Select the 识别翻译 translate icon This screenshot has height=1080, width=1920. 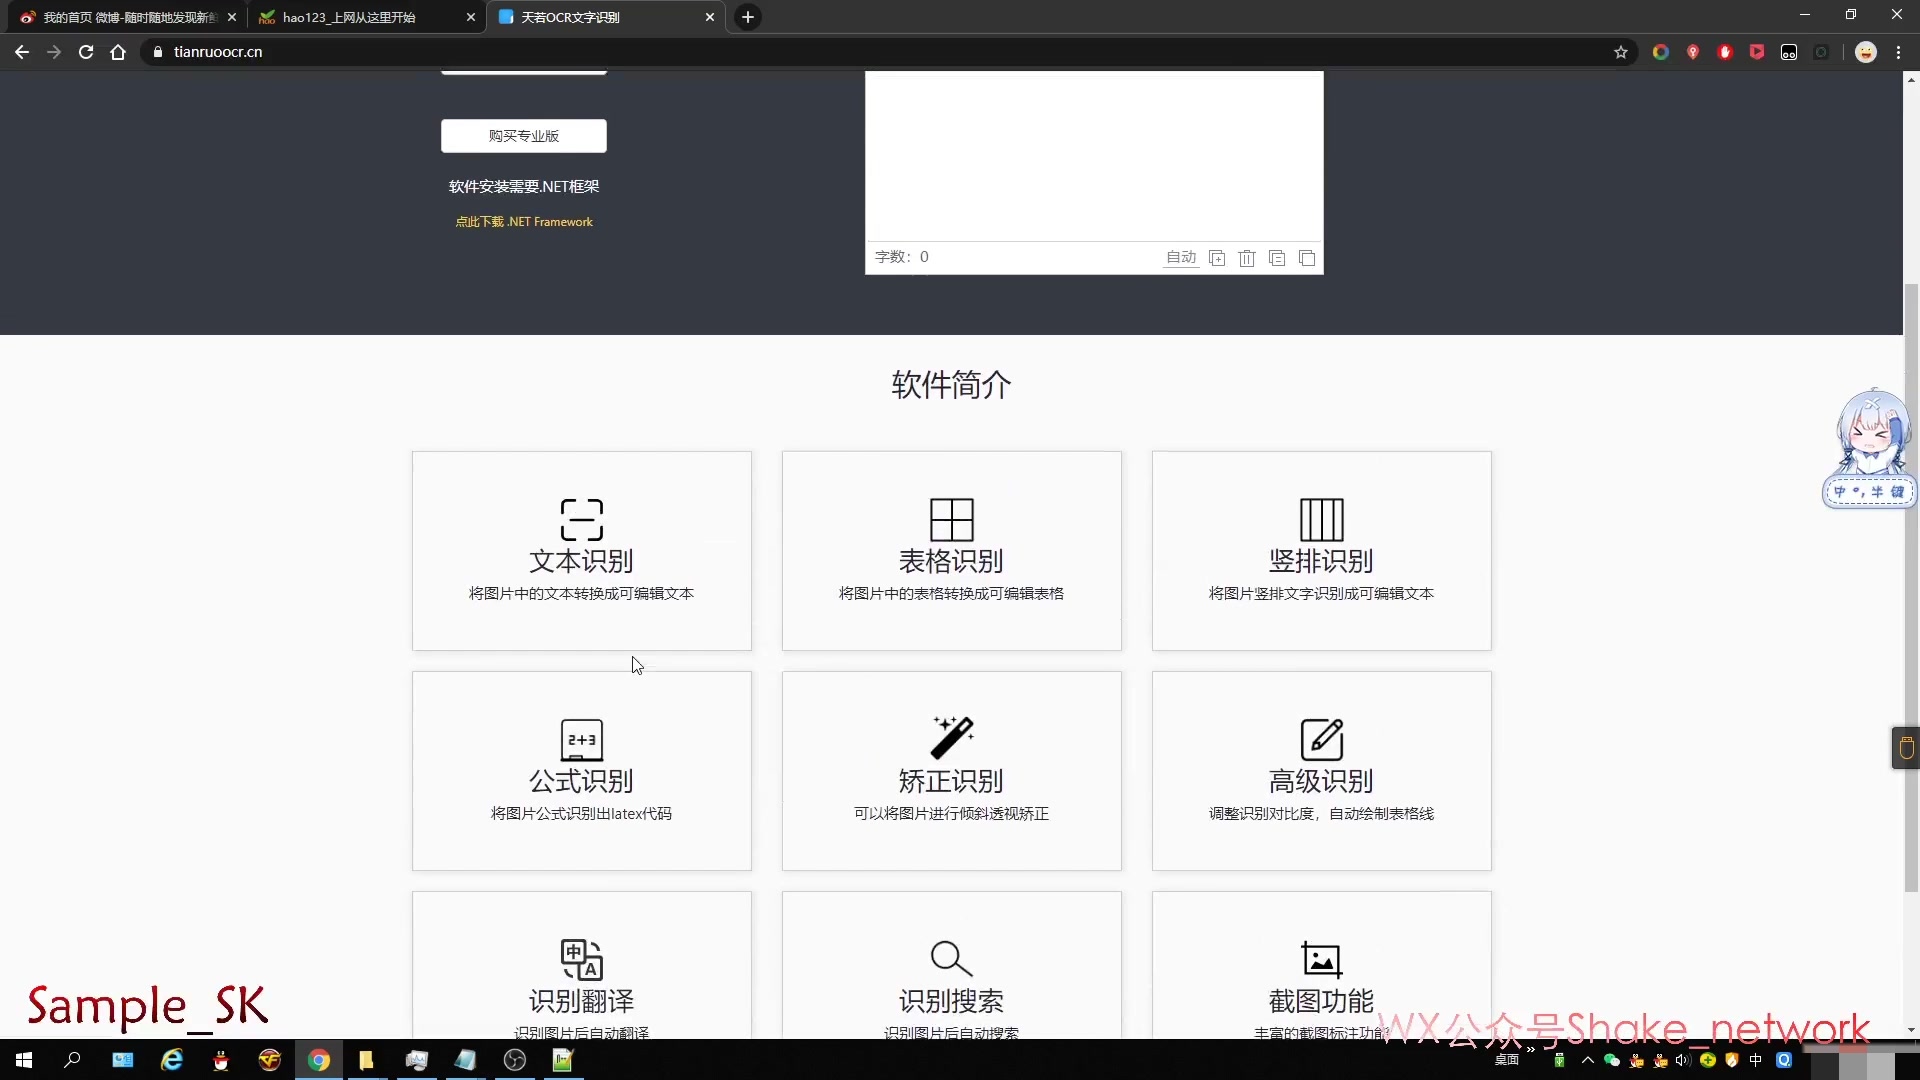point(582,960)
